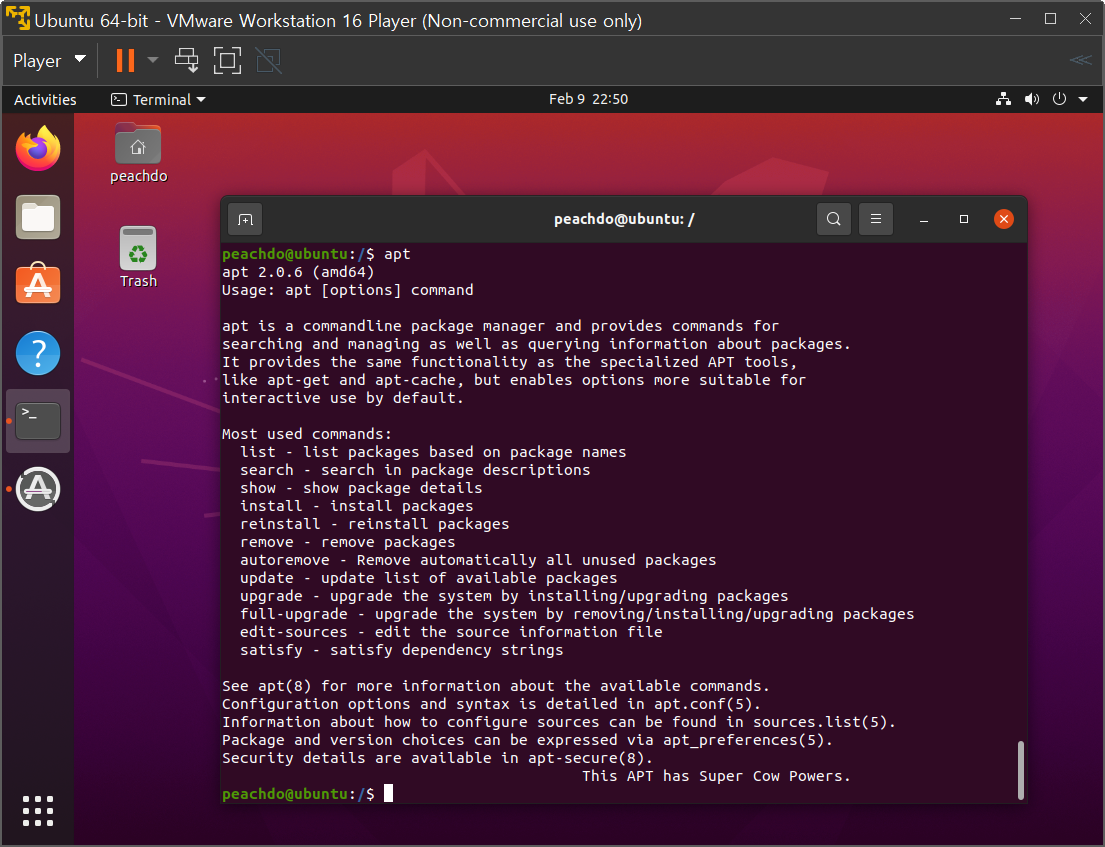
Task: Open the terminal hamburger menu
Action: pyautogui.click(x=876, y=219)
